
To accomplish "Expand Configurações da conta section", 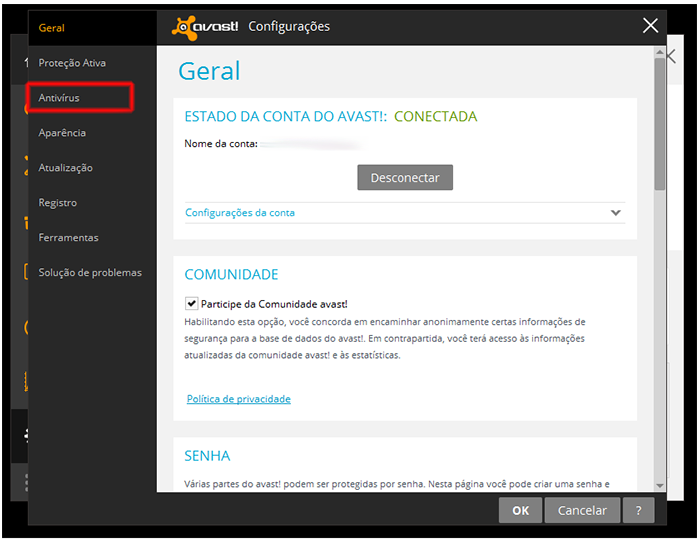I will [x=405, y=213].
